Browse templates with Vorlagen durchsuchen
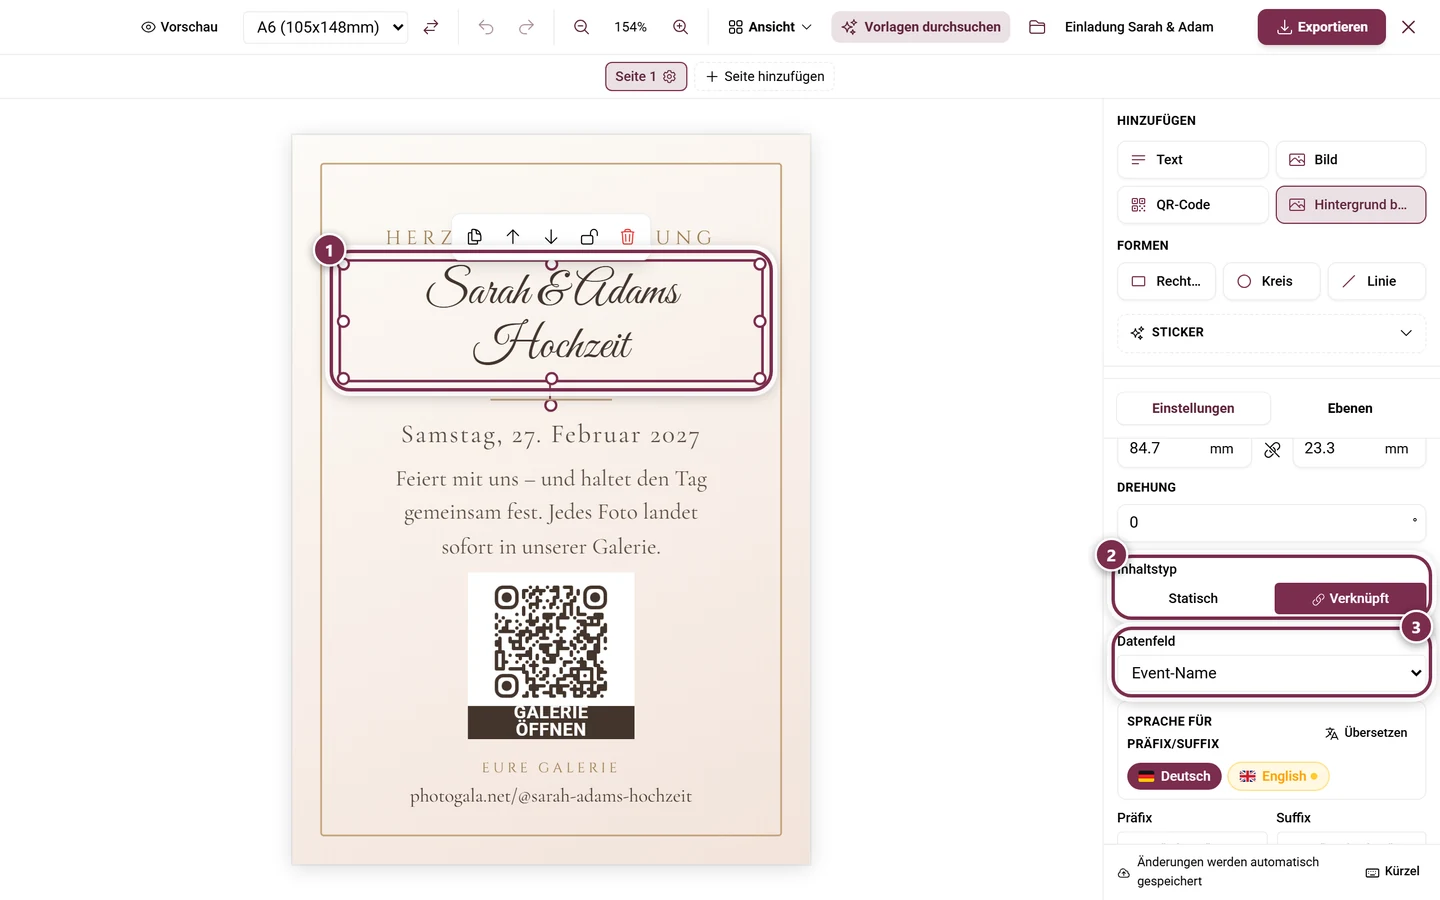 tap(921, 27)
